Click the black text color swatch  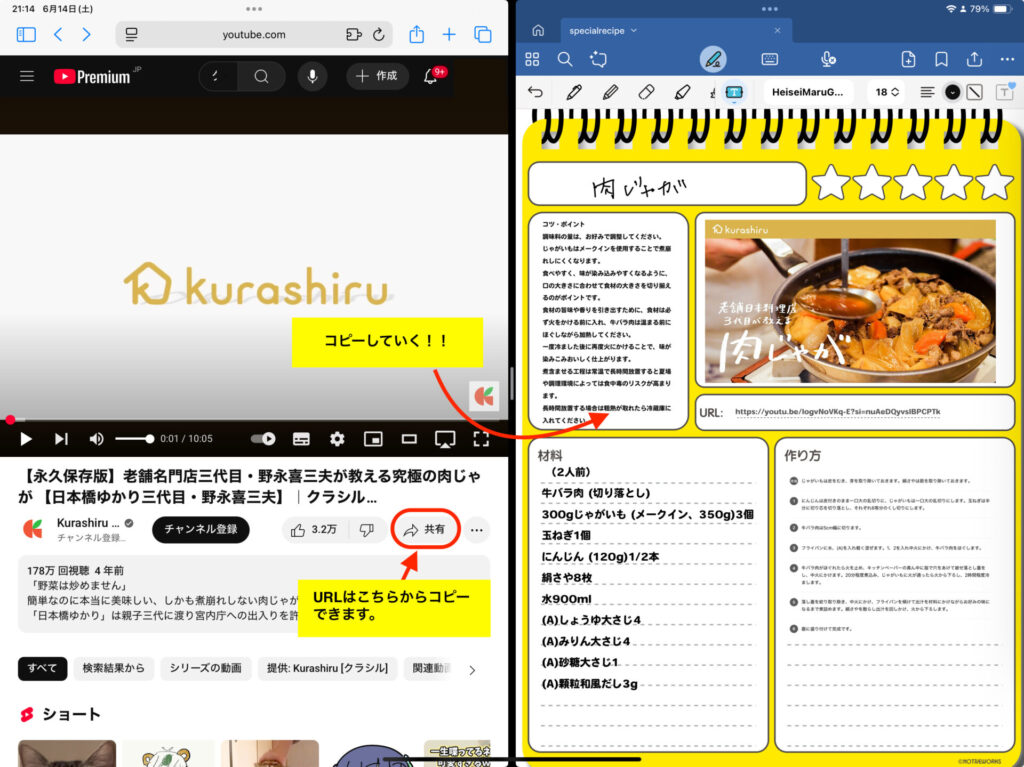point(952,92)
